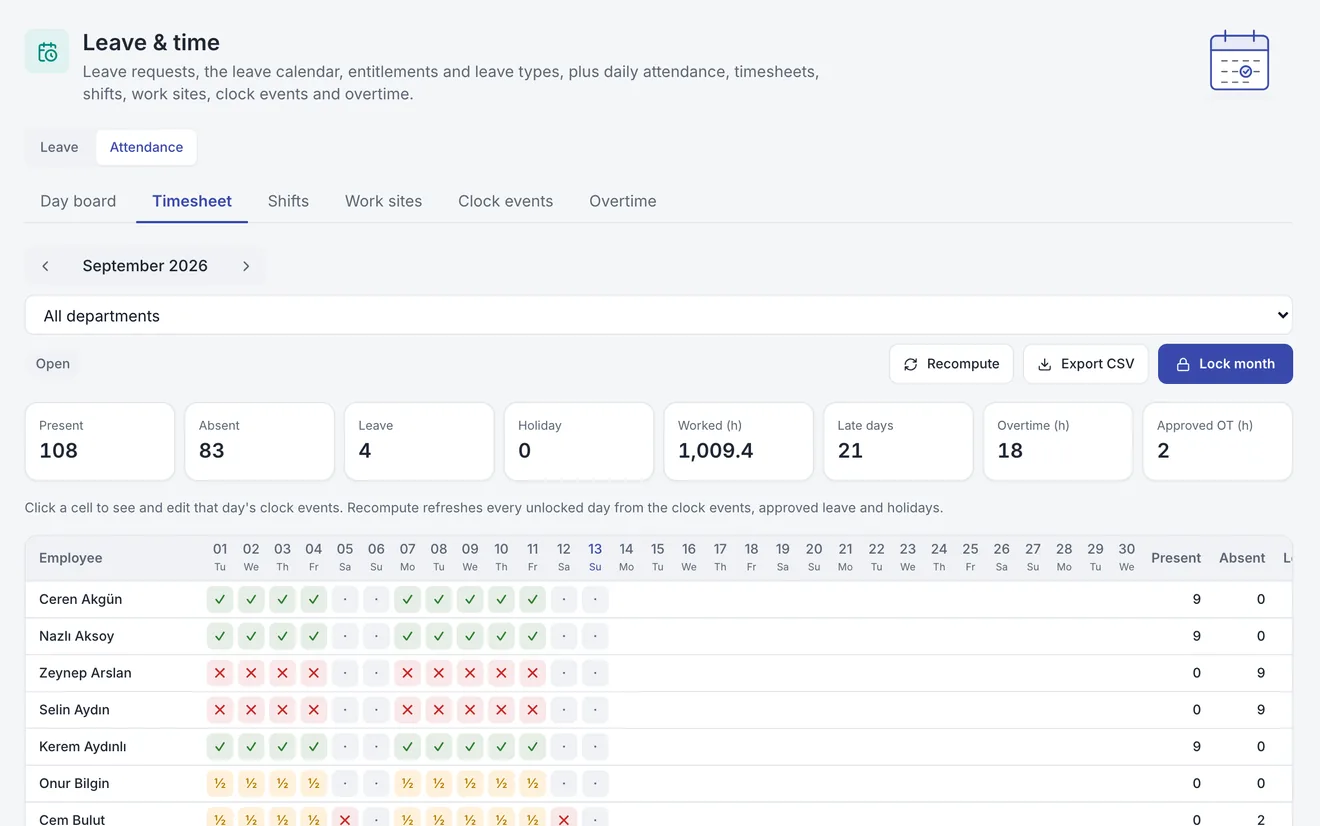Open Nazlı Aksoy's day 07 check cell
The width and height of the screenshot is (1320, 826).
(x=407, y=636)
